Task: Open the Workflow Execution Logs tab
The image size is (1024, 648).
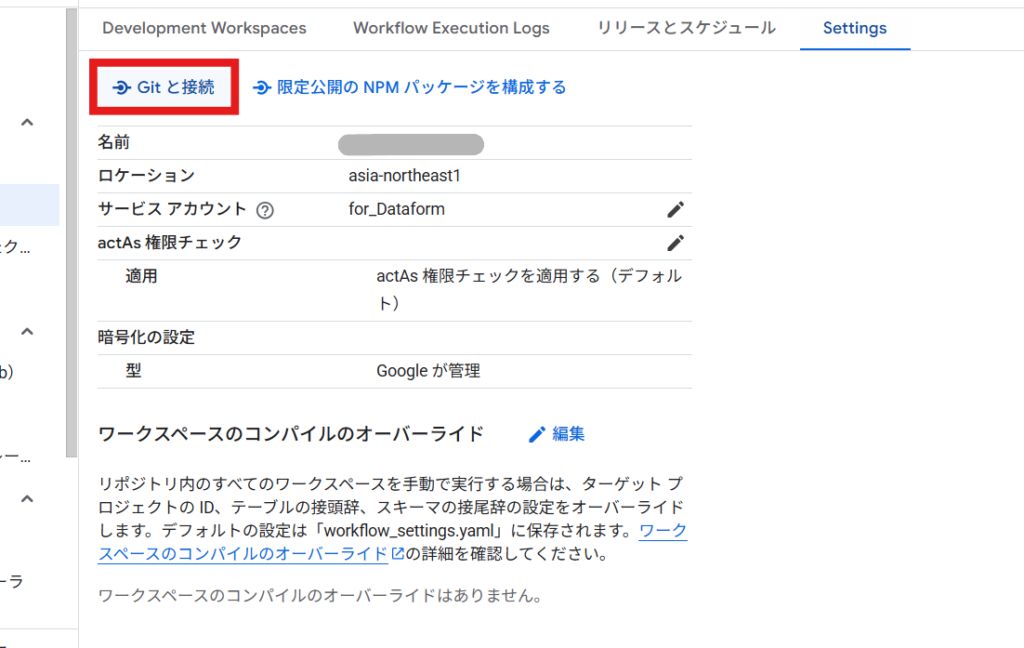Action: 451,28
